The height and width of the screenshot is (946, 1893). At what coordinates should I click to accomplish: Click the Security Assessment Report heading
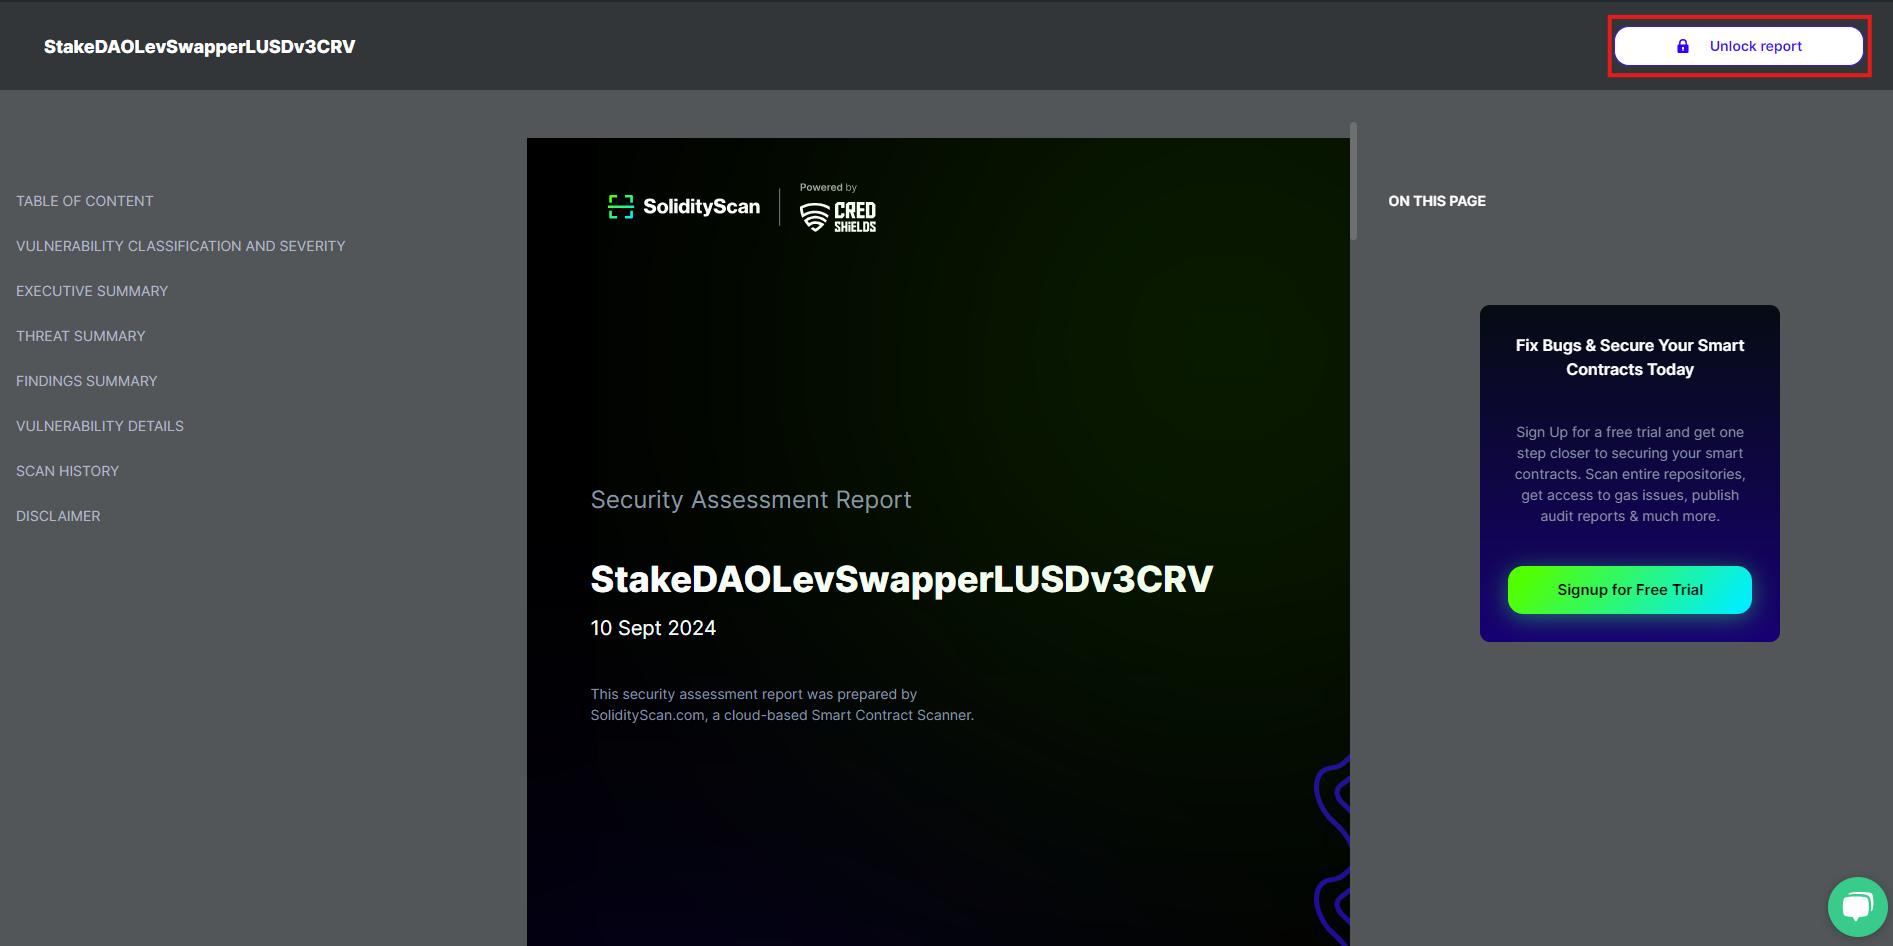[750, 500]
